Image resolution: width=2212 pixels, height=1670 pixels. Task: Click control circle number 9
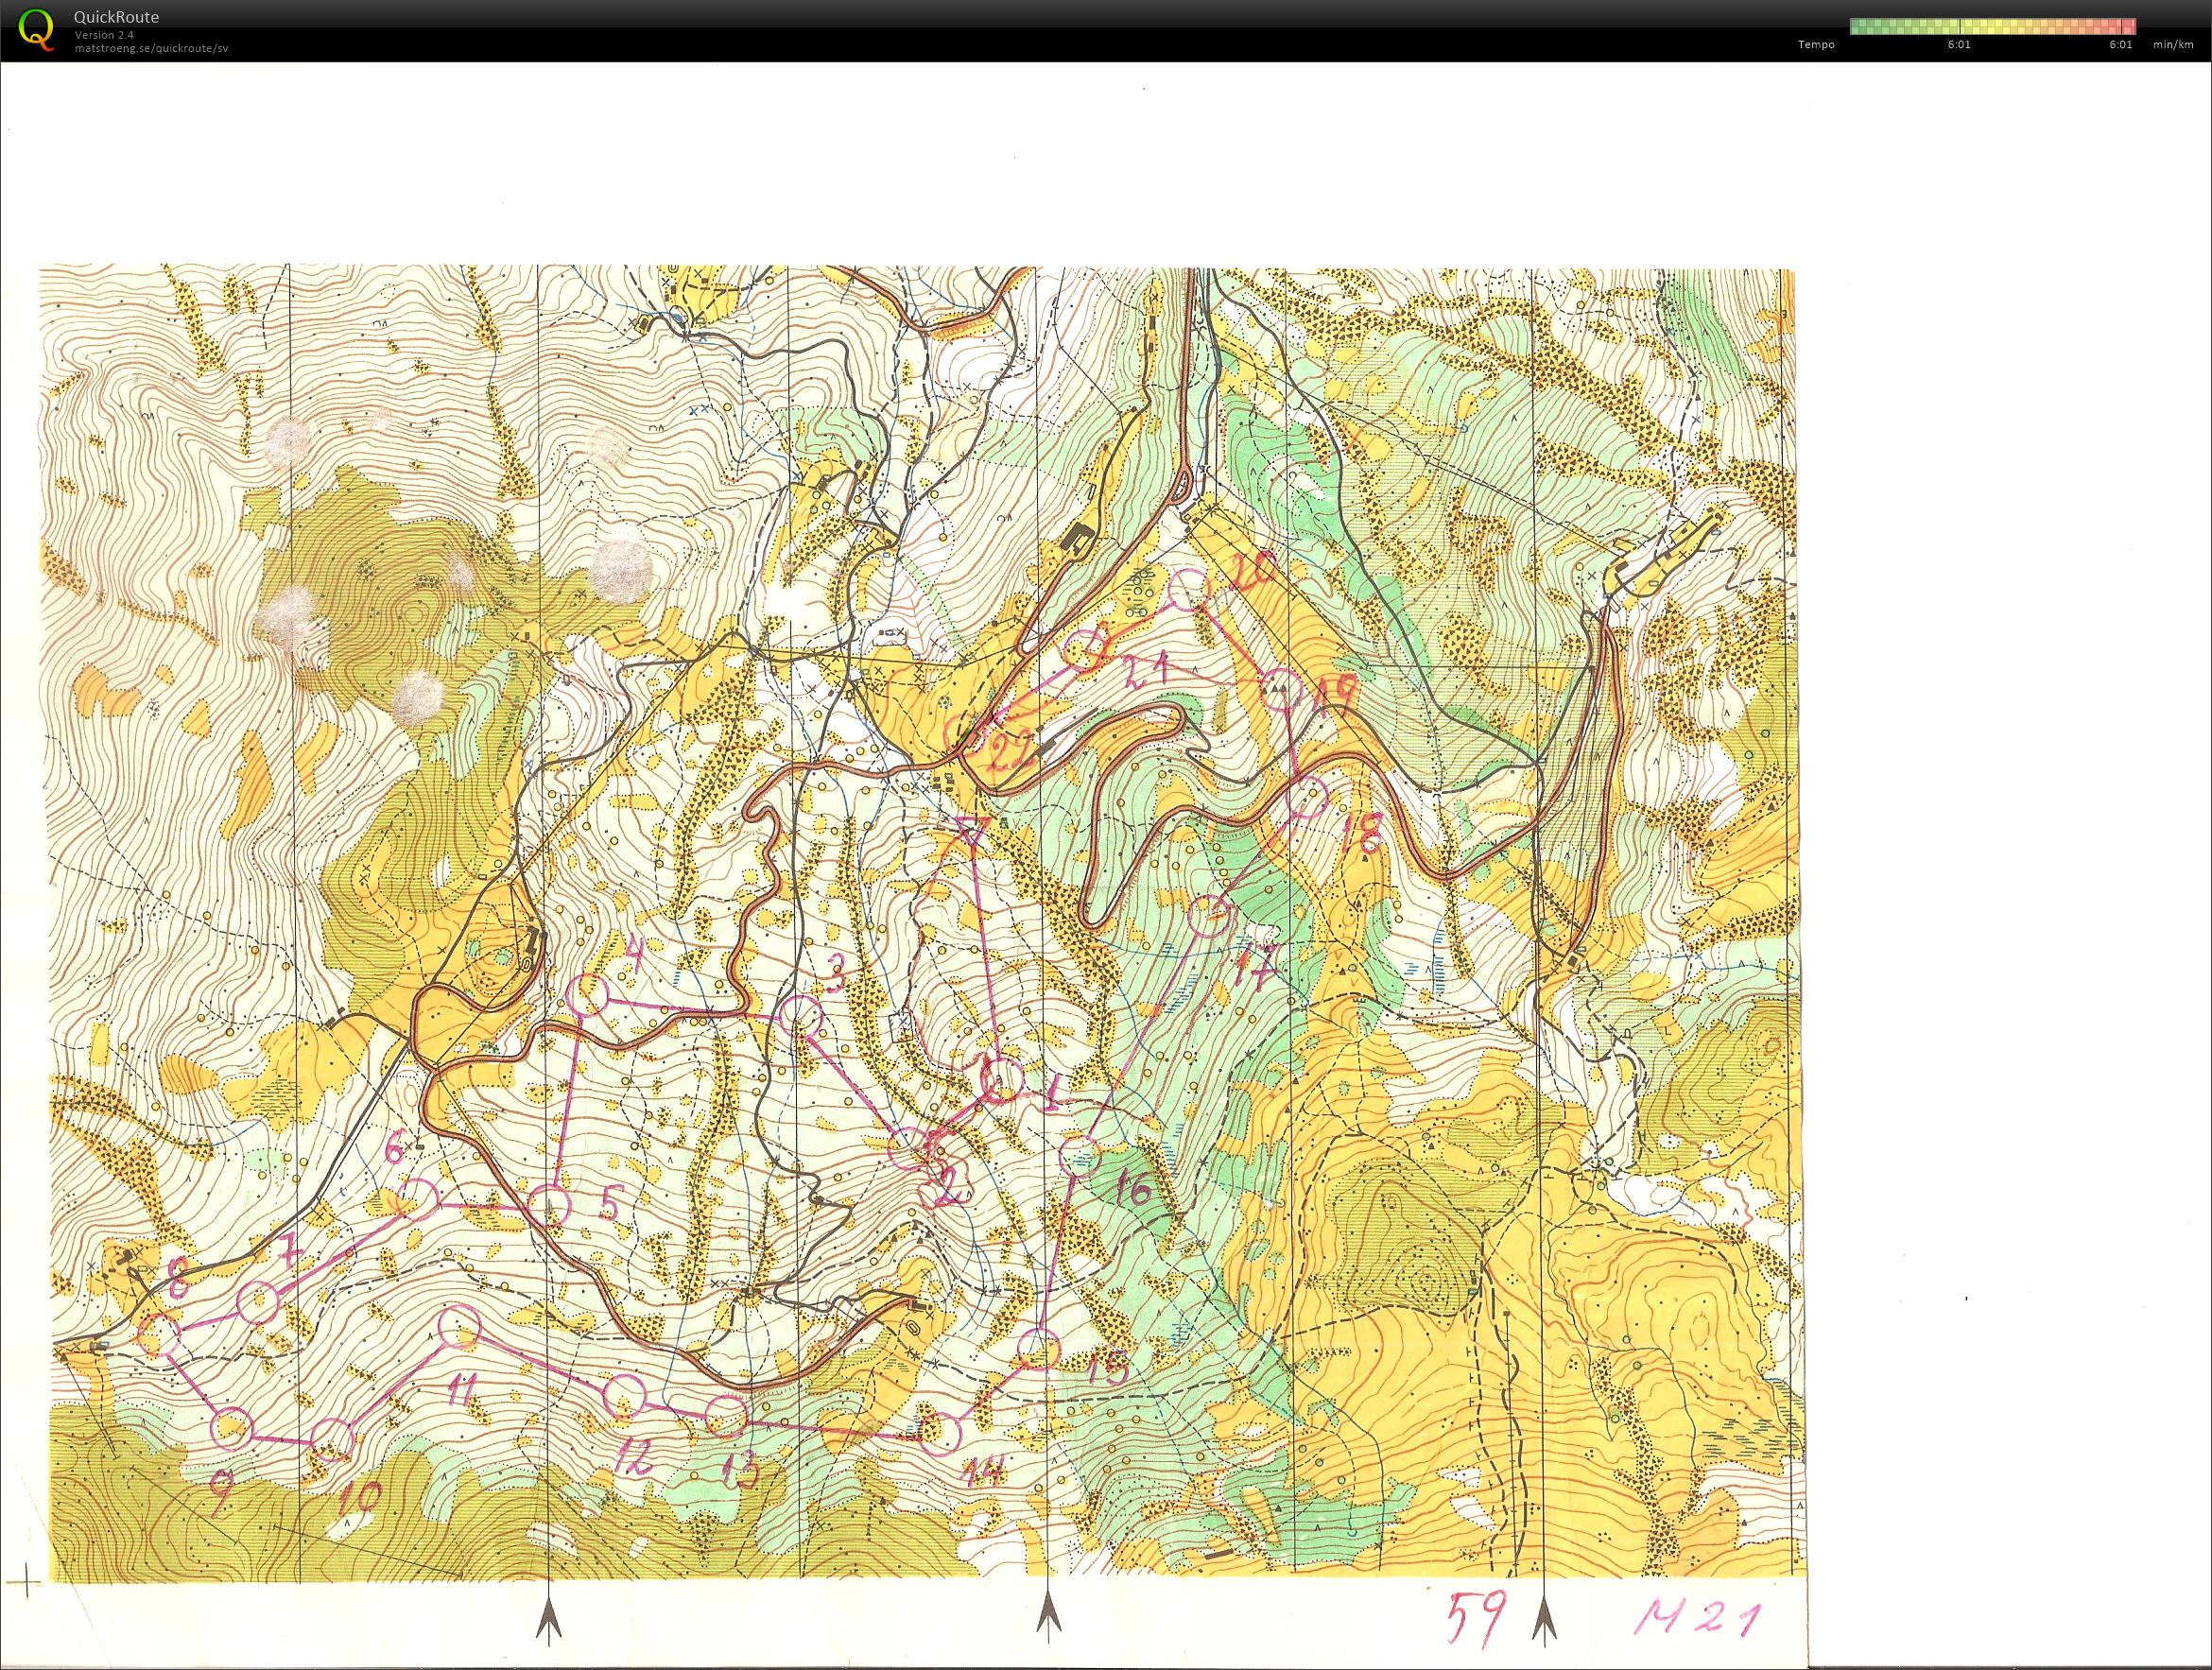(x=231, y=1427)
